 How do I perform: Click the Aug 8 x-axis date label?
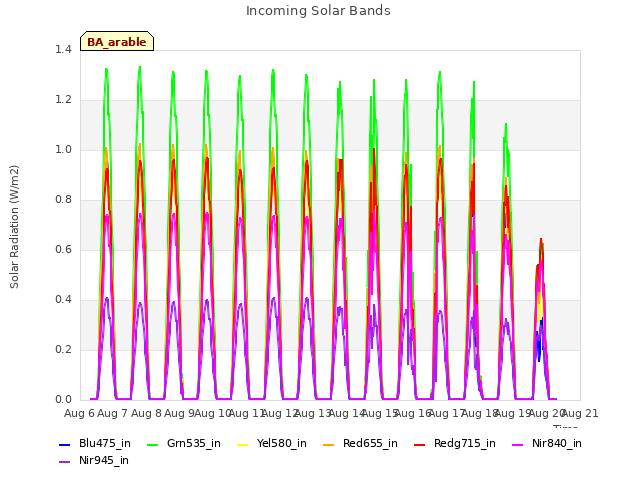point(146,413)
